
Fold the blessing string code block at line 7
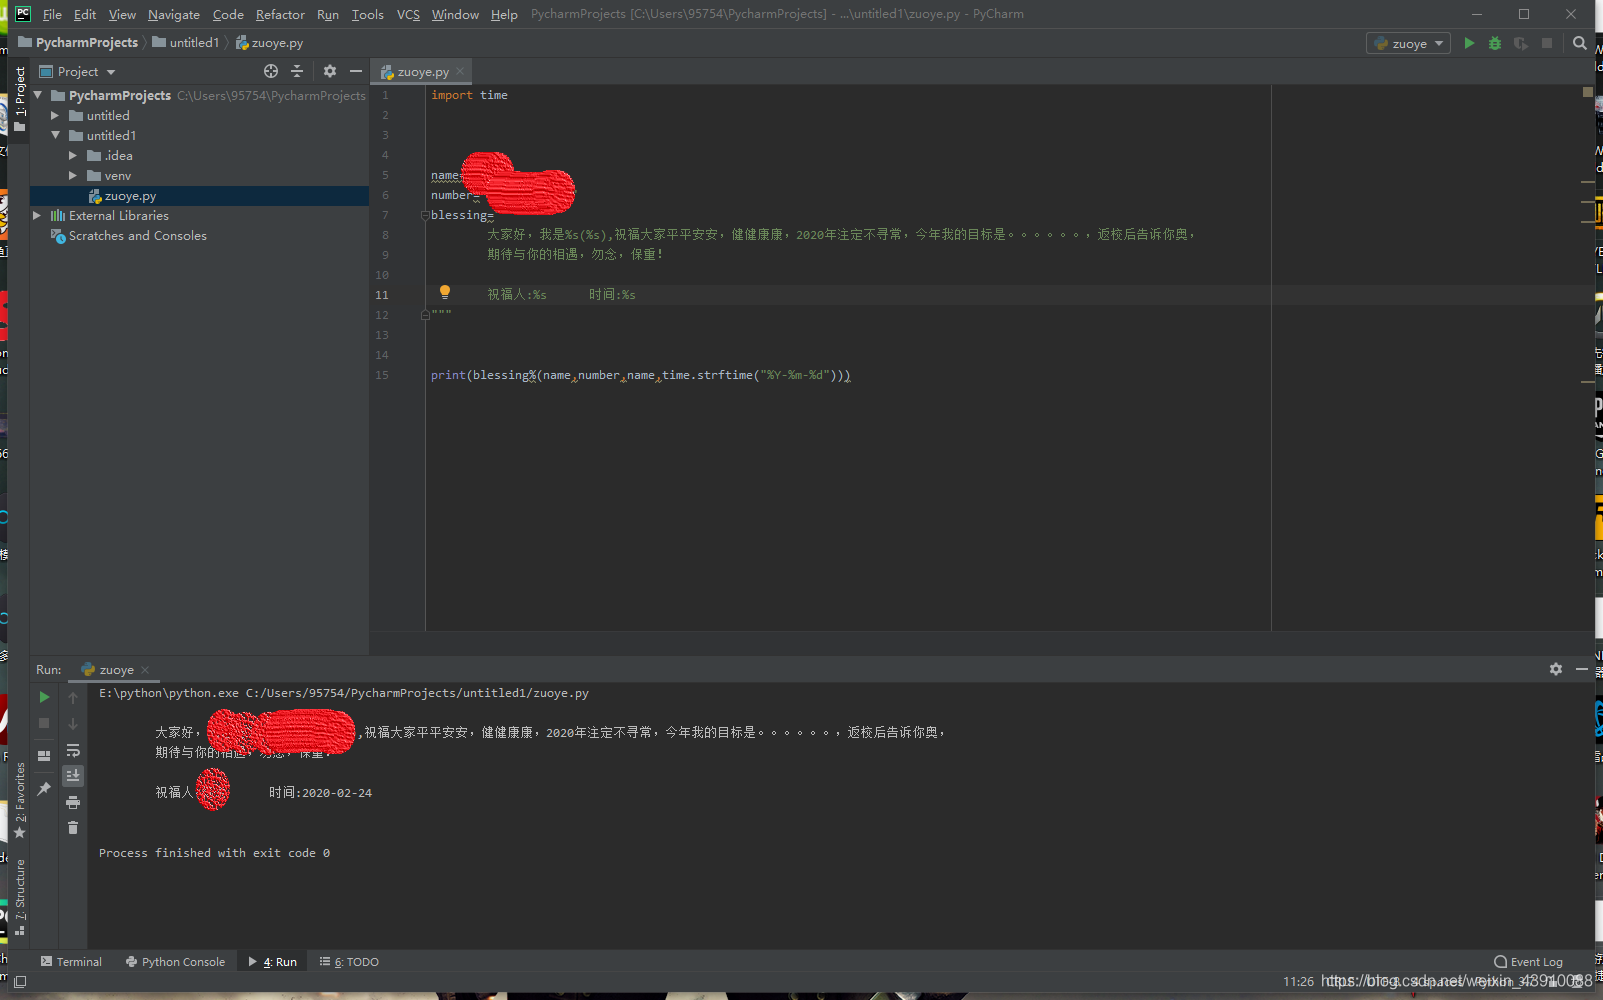425,215
